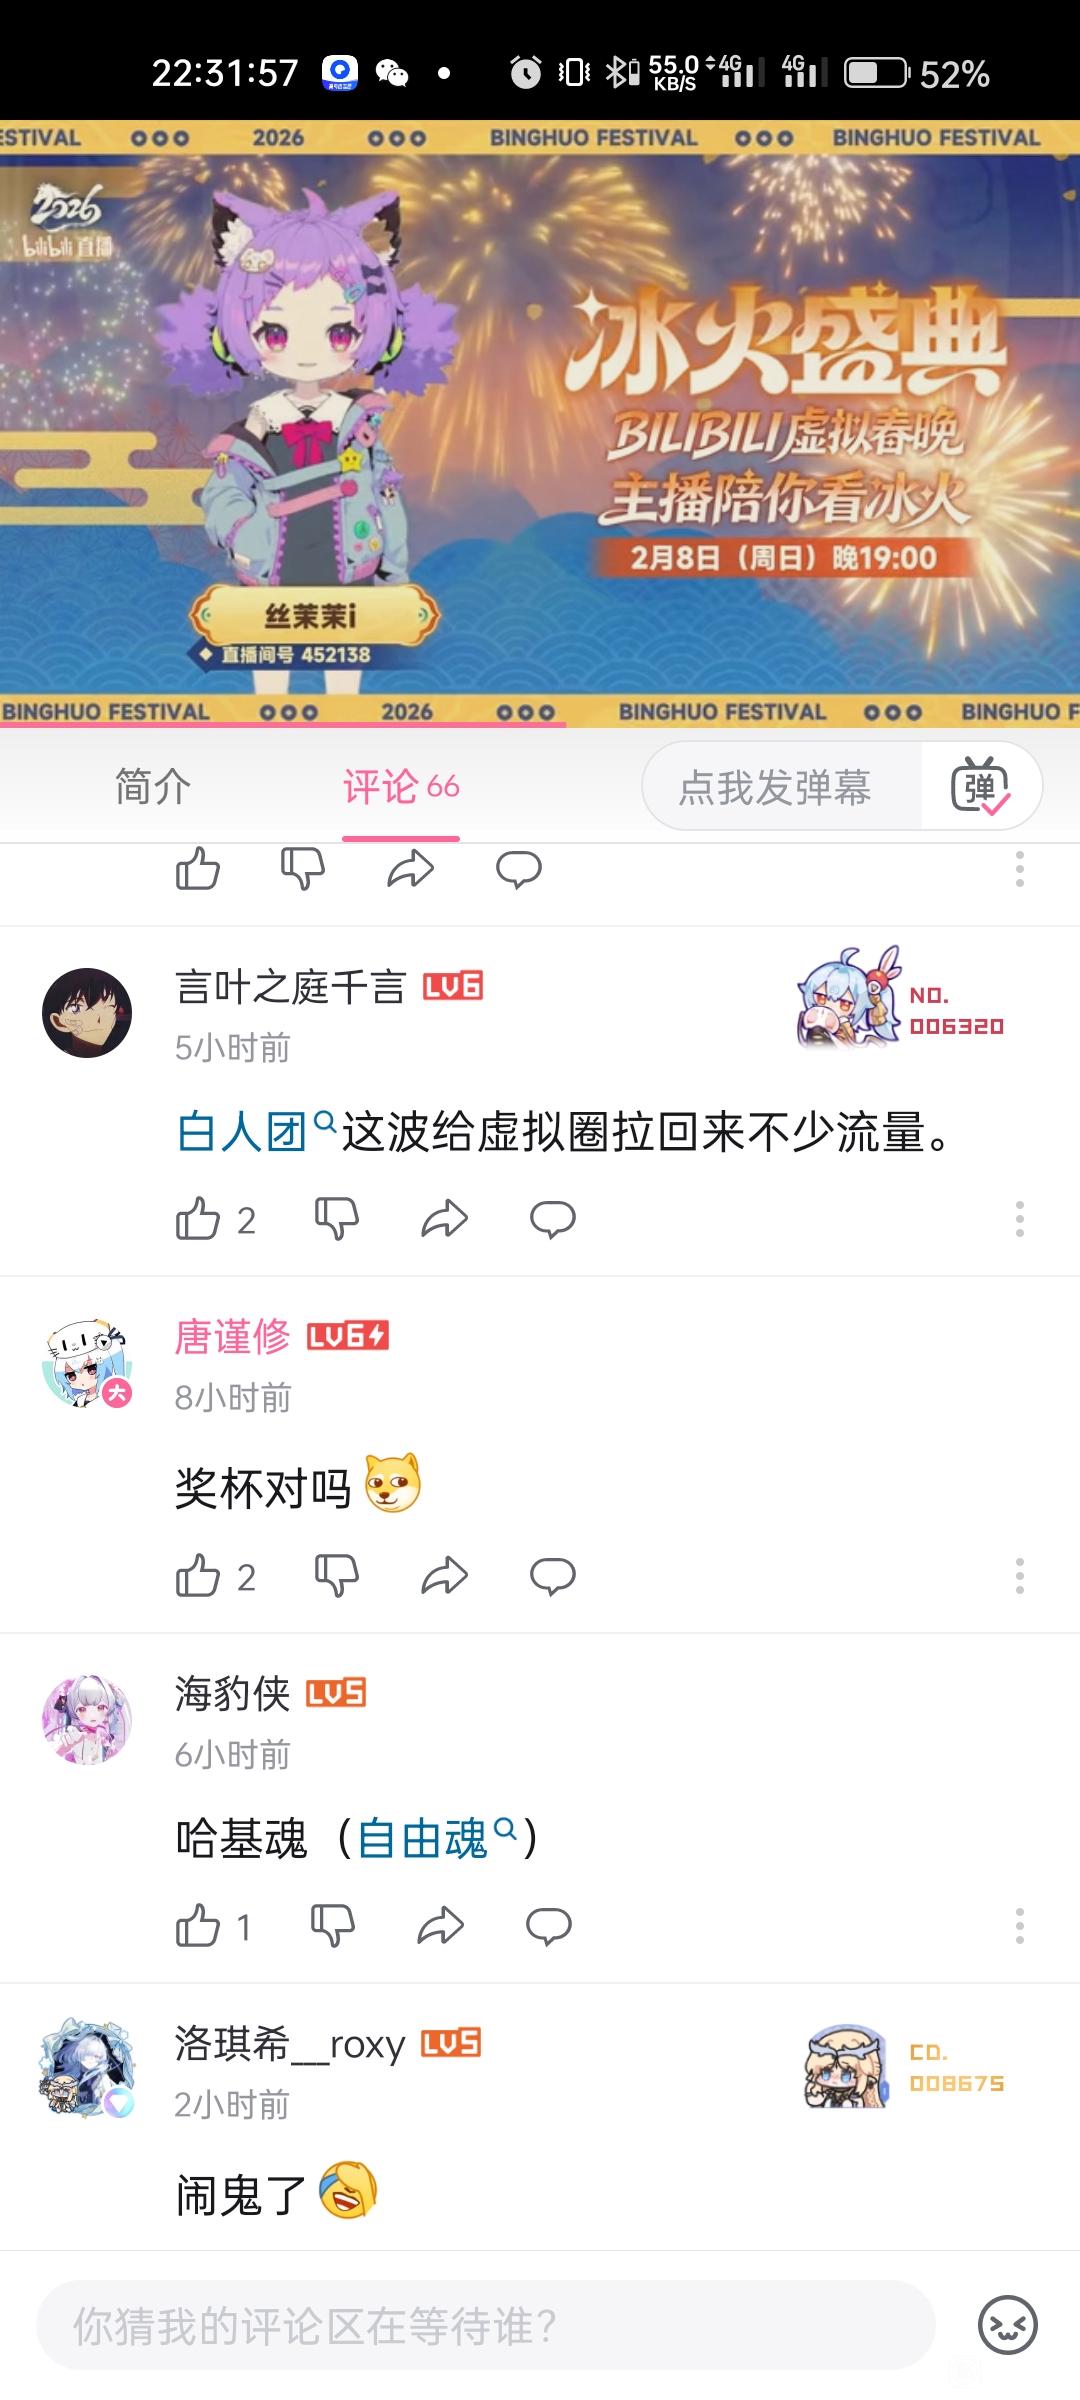Screen dimensions: 1080x2400
Task: Share 唐谨修's comment with the arrow icon
Action: coord(445,1576)
